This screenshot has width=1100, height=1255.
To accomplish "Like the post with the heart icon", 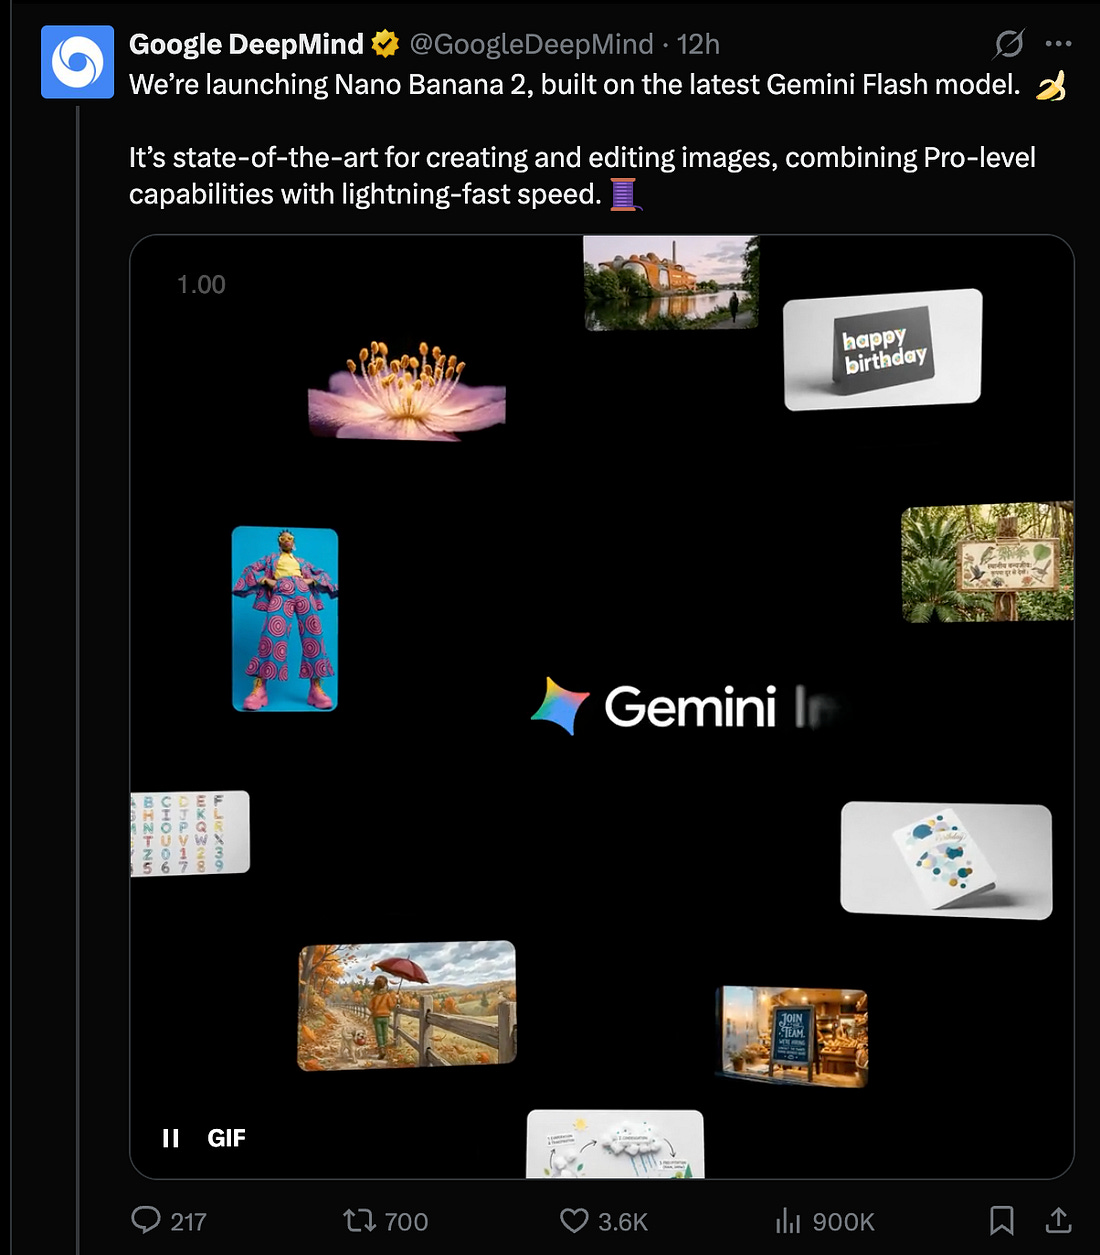I will point(574,1220).
